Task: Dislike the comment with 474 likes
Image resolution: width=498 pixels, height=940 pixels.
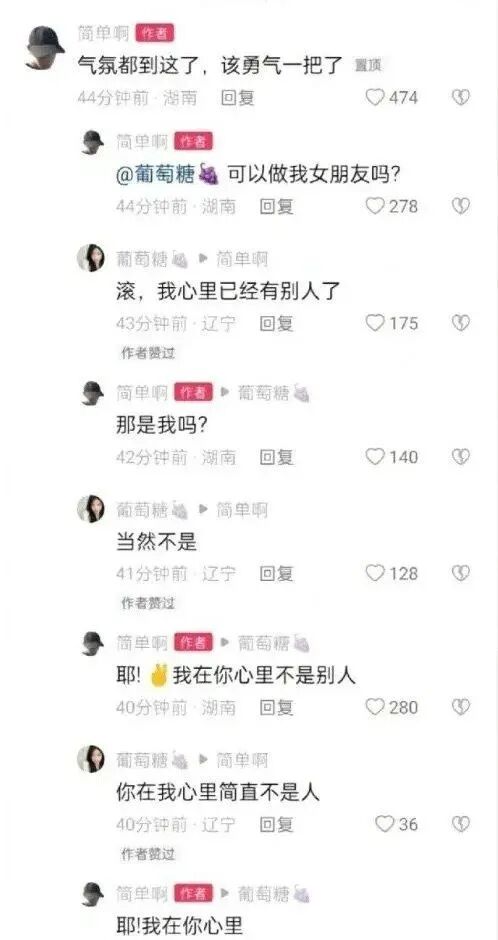Action: [460, 97]
